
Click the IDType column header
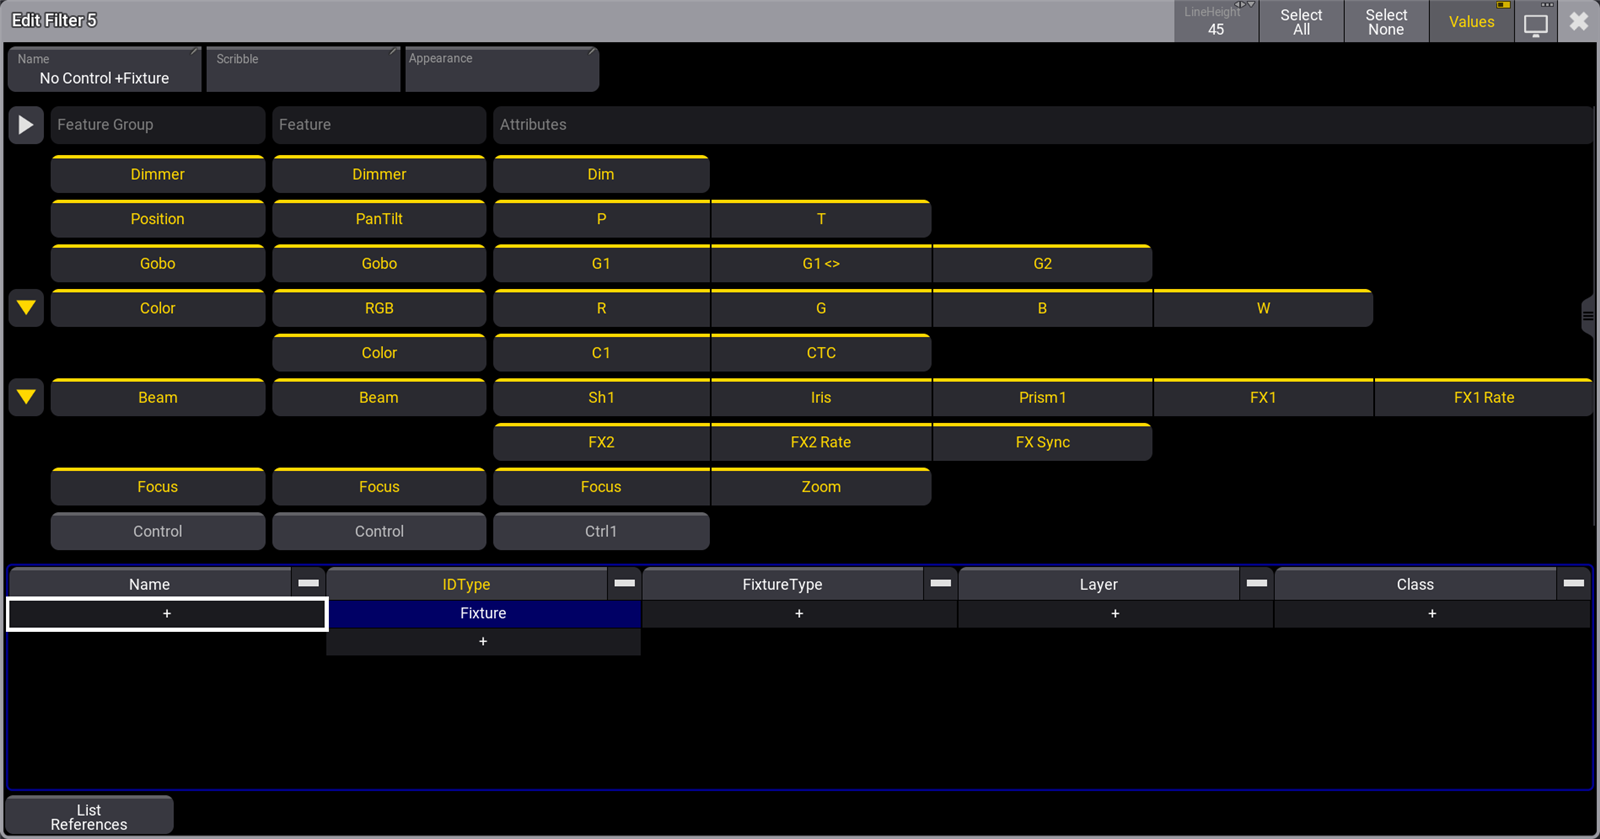click(x=466, y=584)
